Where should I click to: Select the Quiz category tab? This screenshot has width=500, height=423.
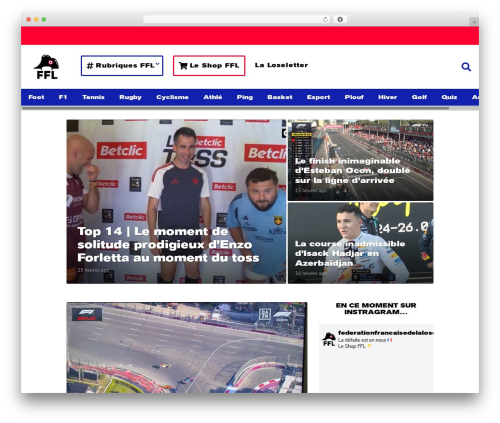point(449,97)
